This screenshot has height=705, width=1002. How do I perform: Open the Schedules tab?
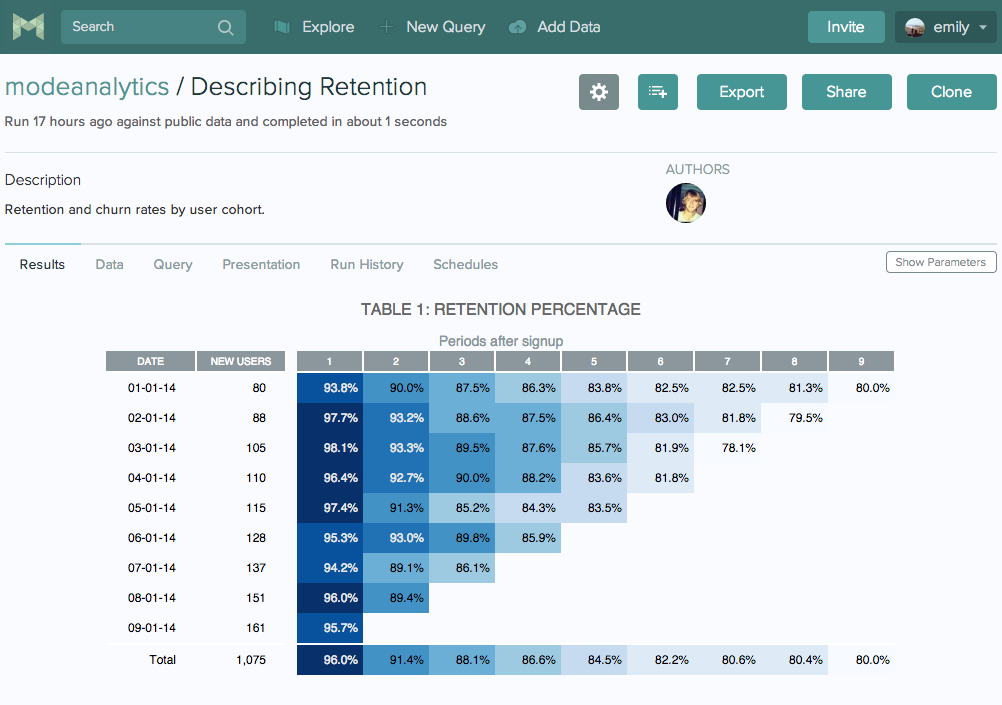[x=465, y=264]
